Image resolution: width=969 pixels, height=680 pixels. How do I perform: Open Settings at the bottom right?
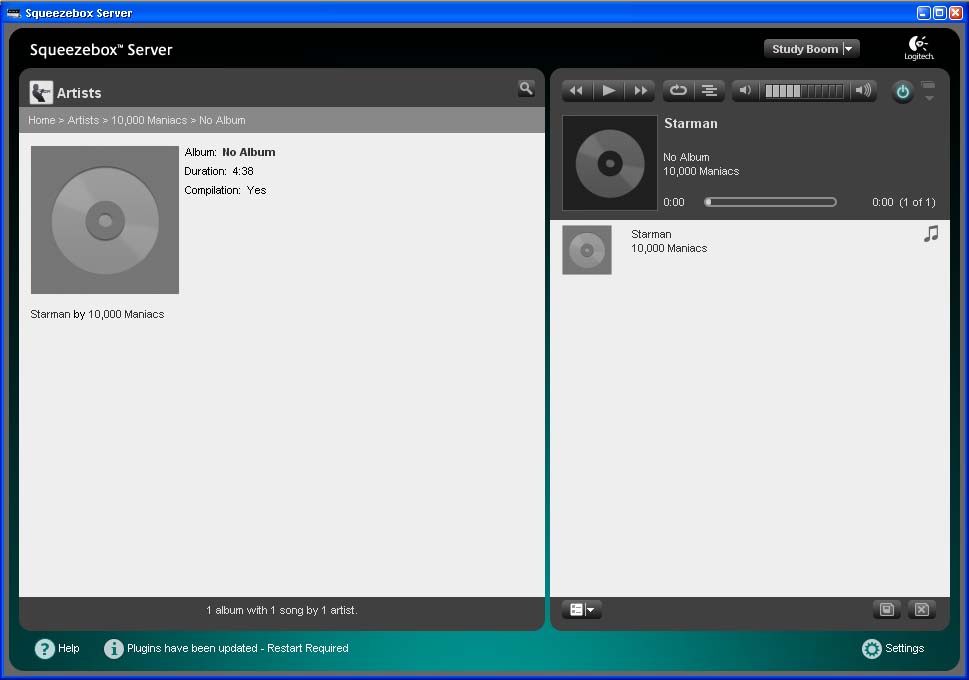pos(893,649)
